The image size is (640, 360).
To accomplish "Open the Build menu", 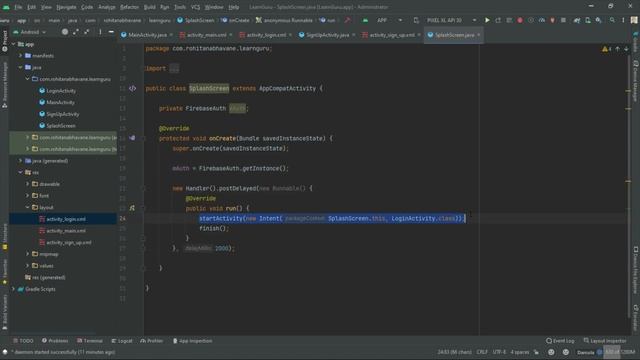I will pos(149,7).
